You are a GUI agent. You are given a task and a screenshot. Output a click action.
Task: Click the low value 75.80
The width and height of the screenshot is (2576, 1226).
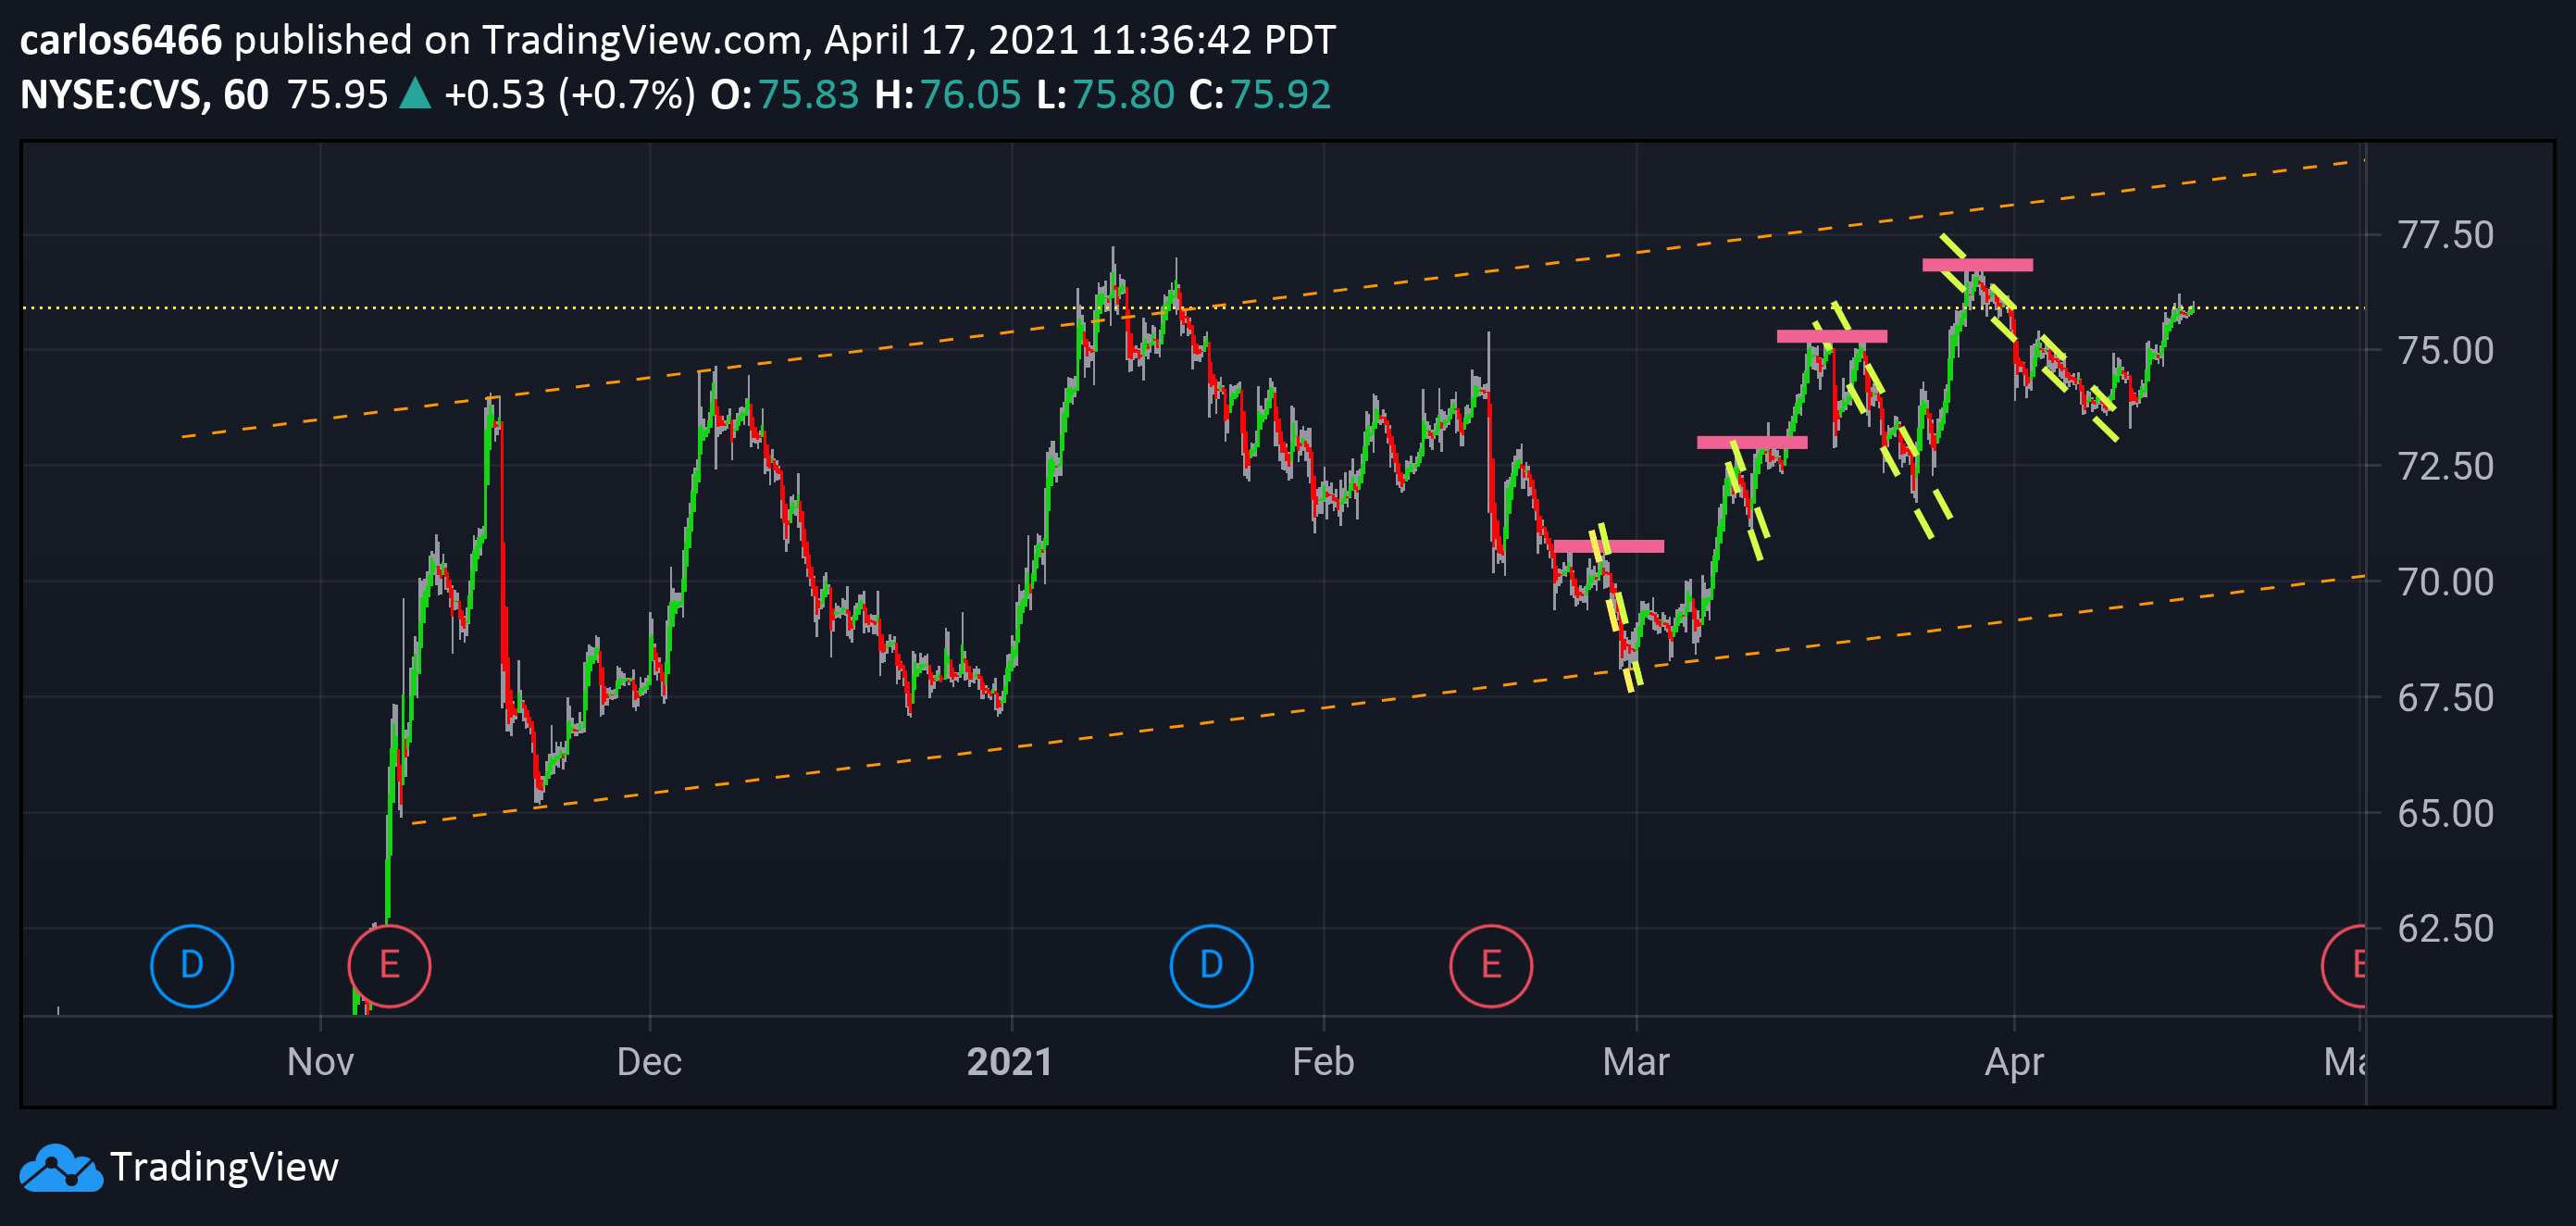tap(1123, 95)
